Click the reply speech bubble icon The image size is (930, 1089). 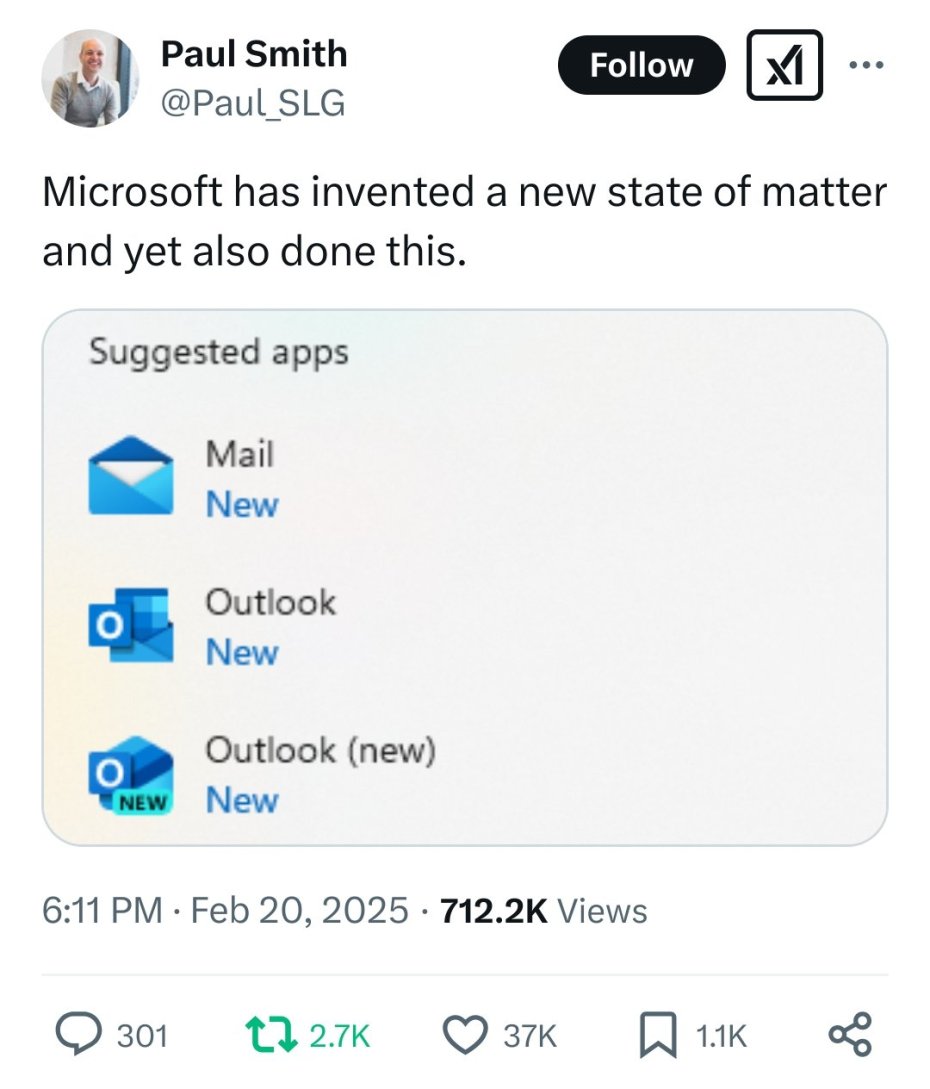click(x=79, y=1035)
